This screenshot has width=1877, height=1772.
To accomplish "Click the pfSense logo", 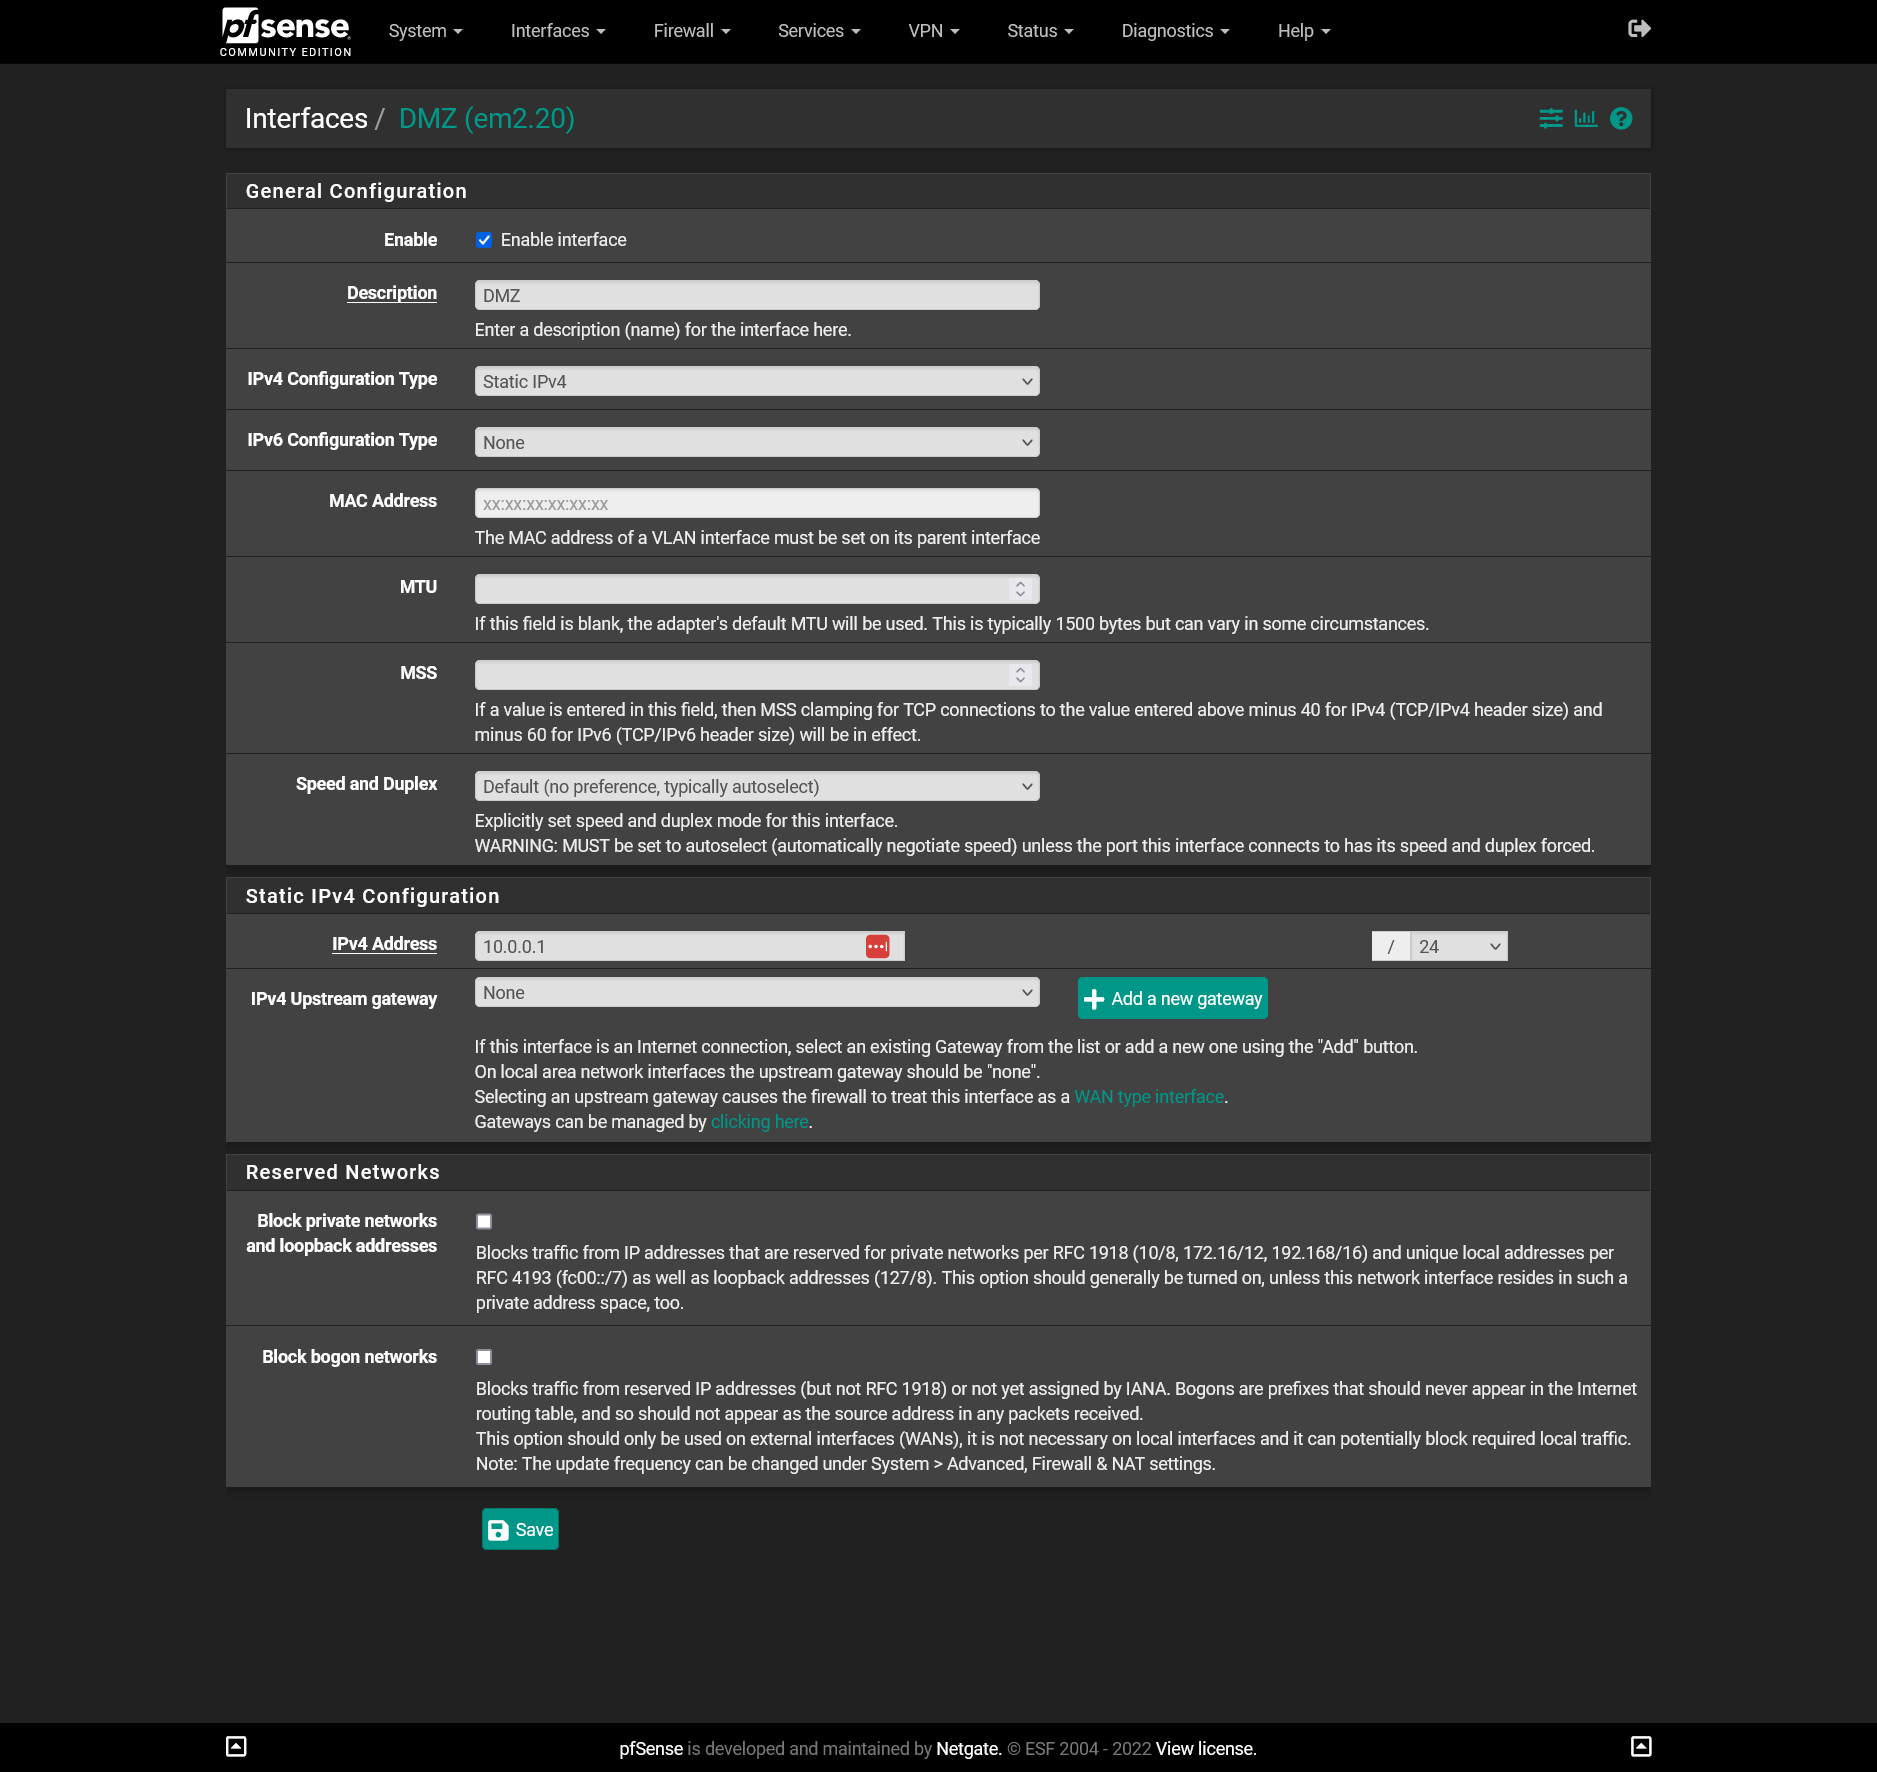I will [285, 31].
